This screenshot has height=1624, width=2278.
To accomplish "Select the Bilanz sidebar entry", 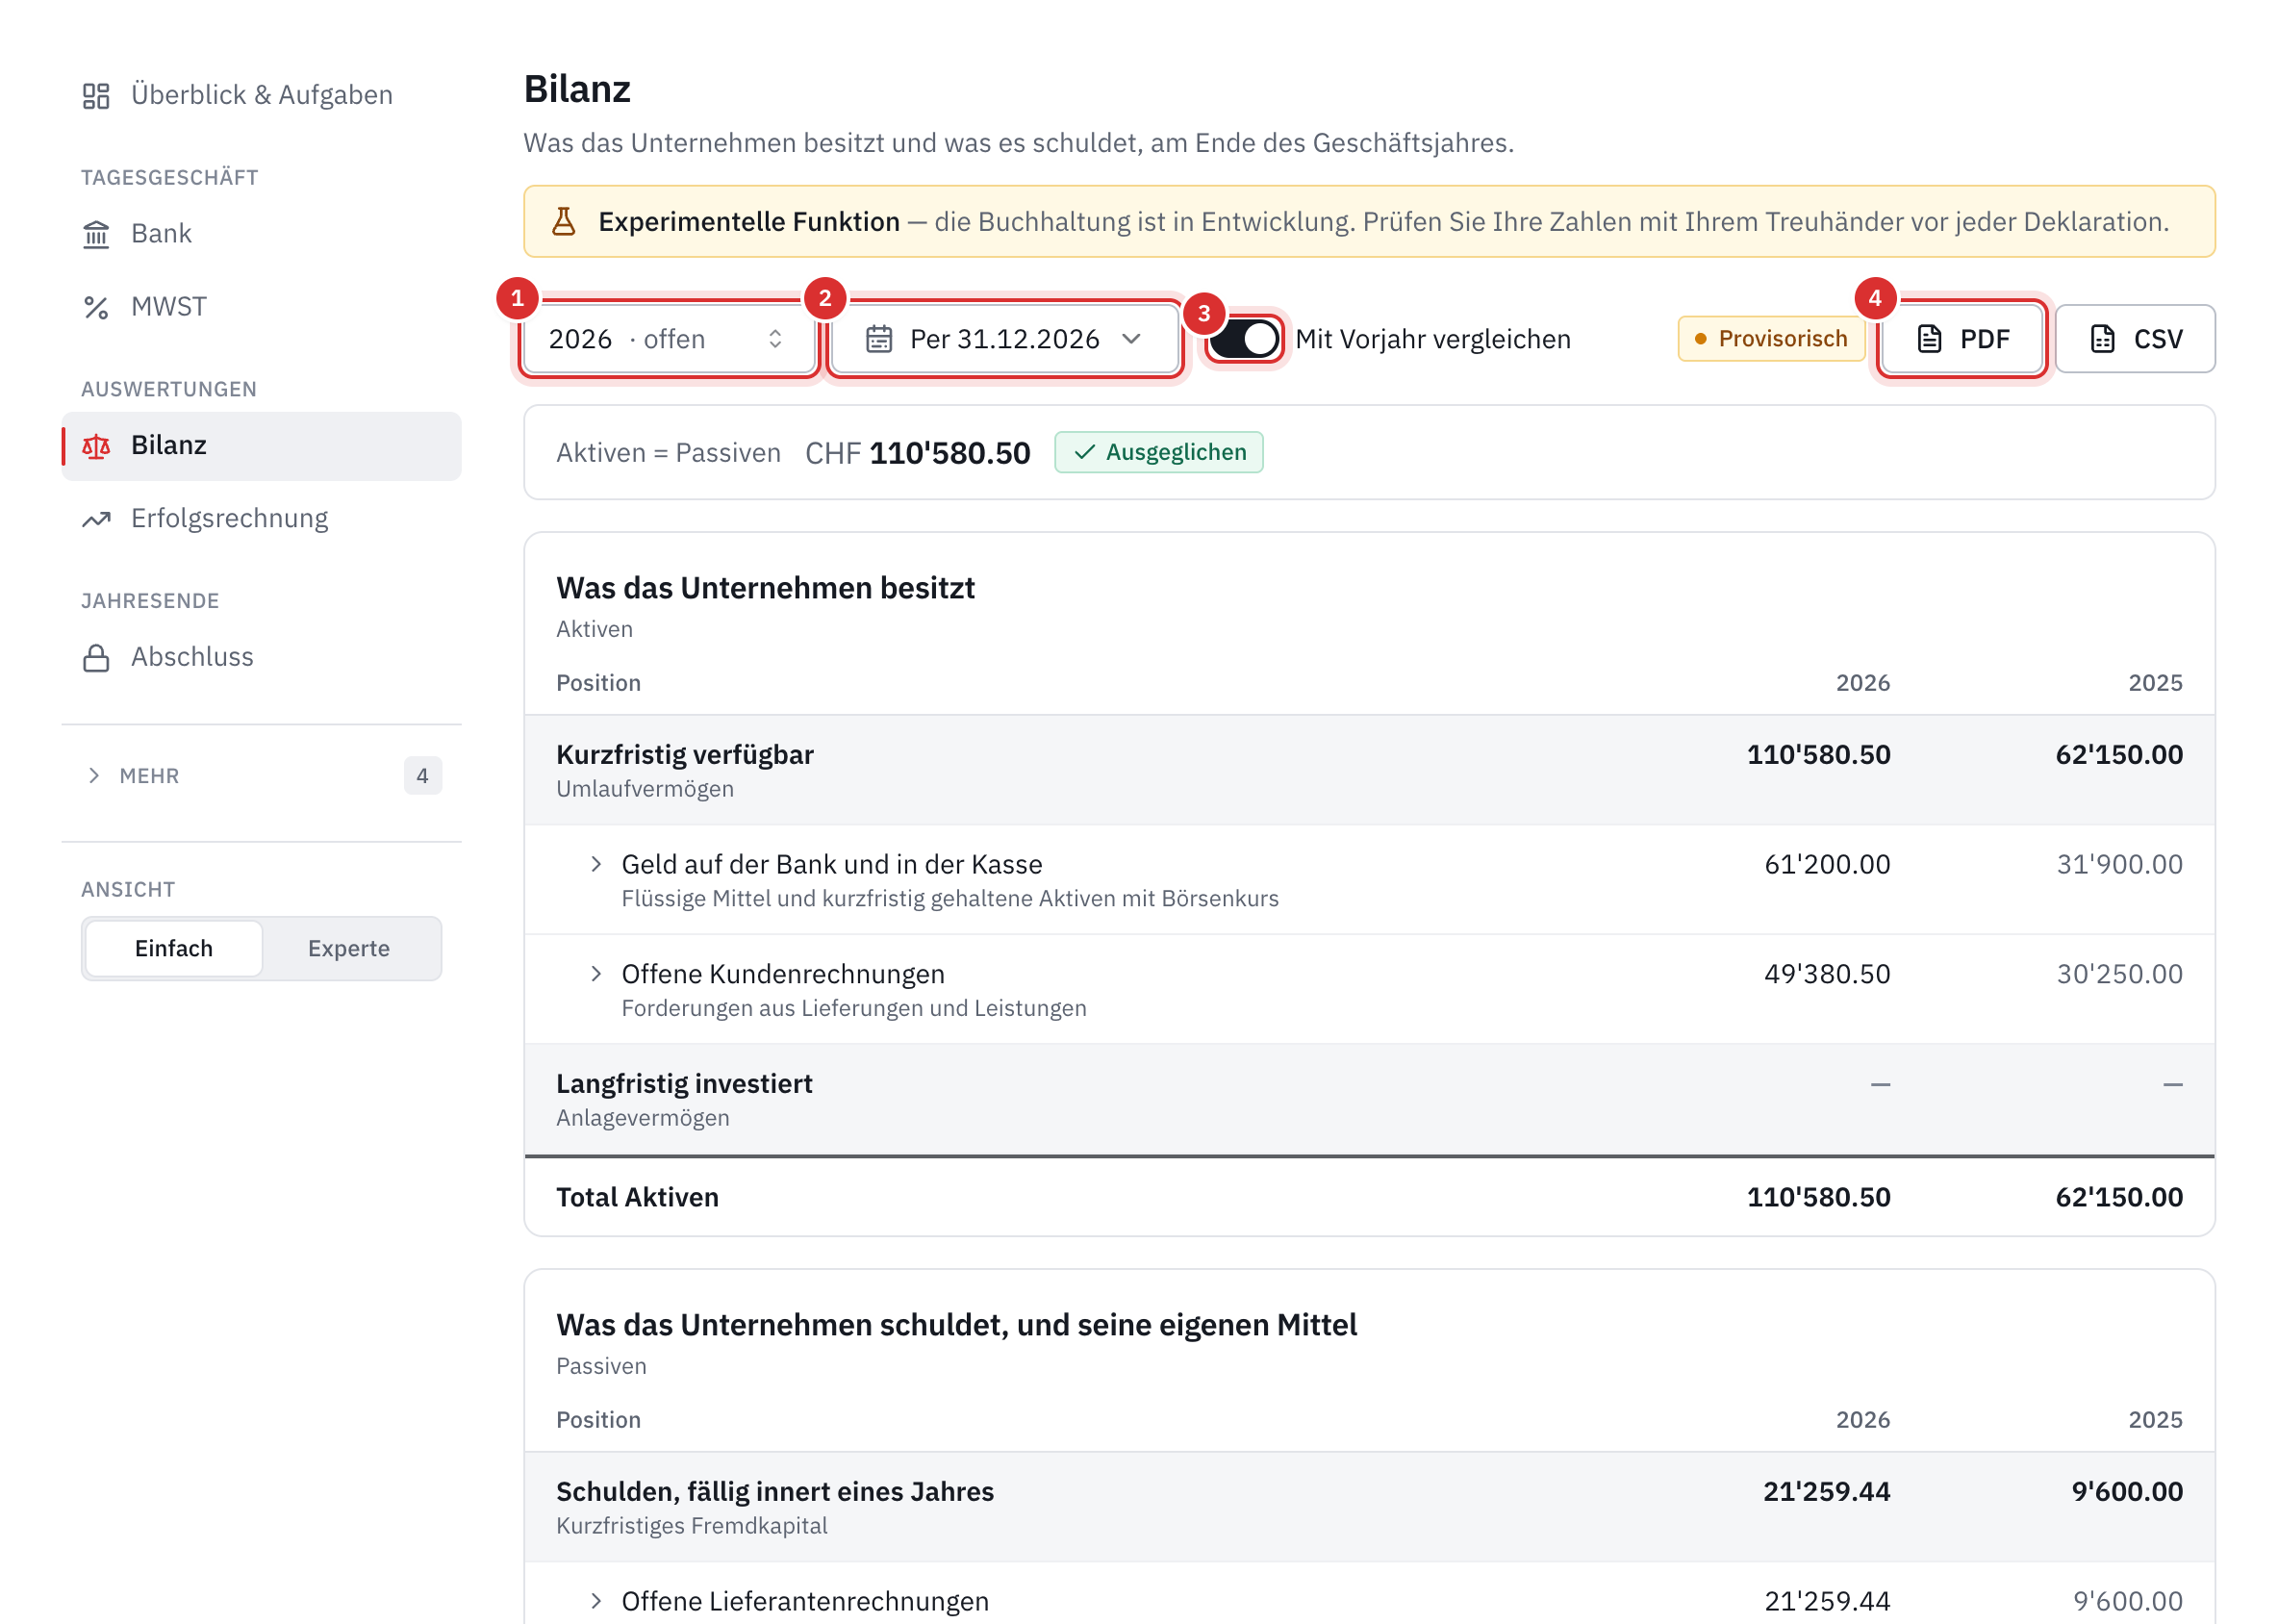I will (x=262, y=446).
